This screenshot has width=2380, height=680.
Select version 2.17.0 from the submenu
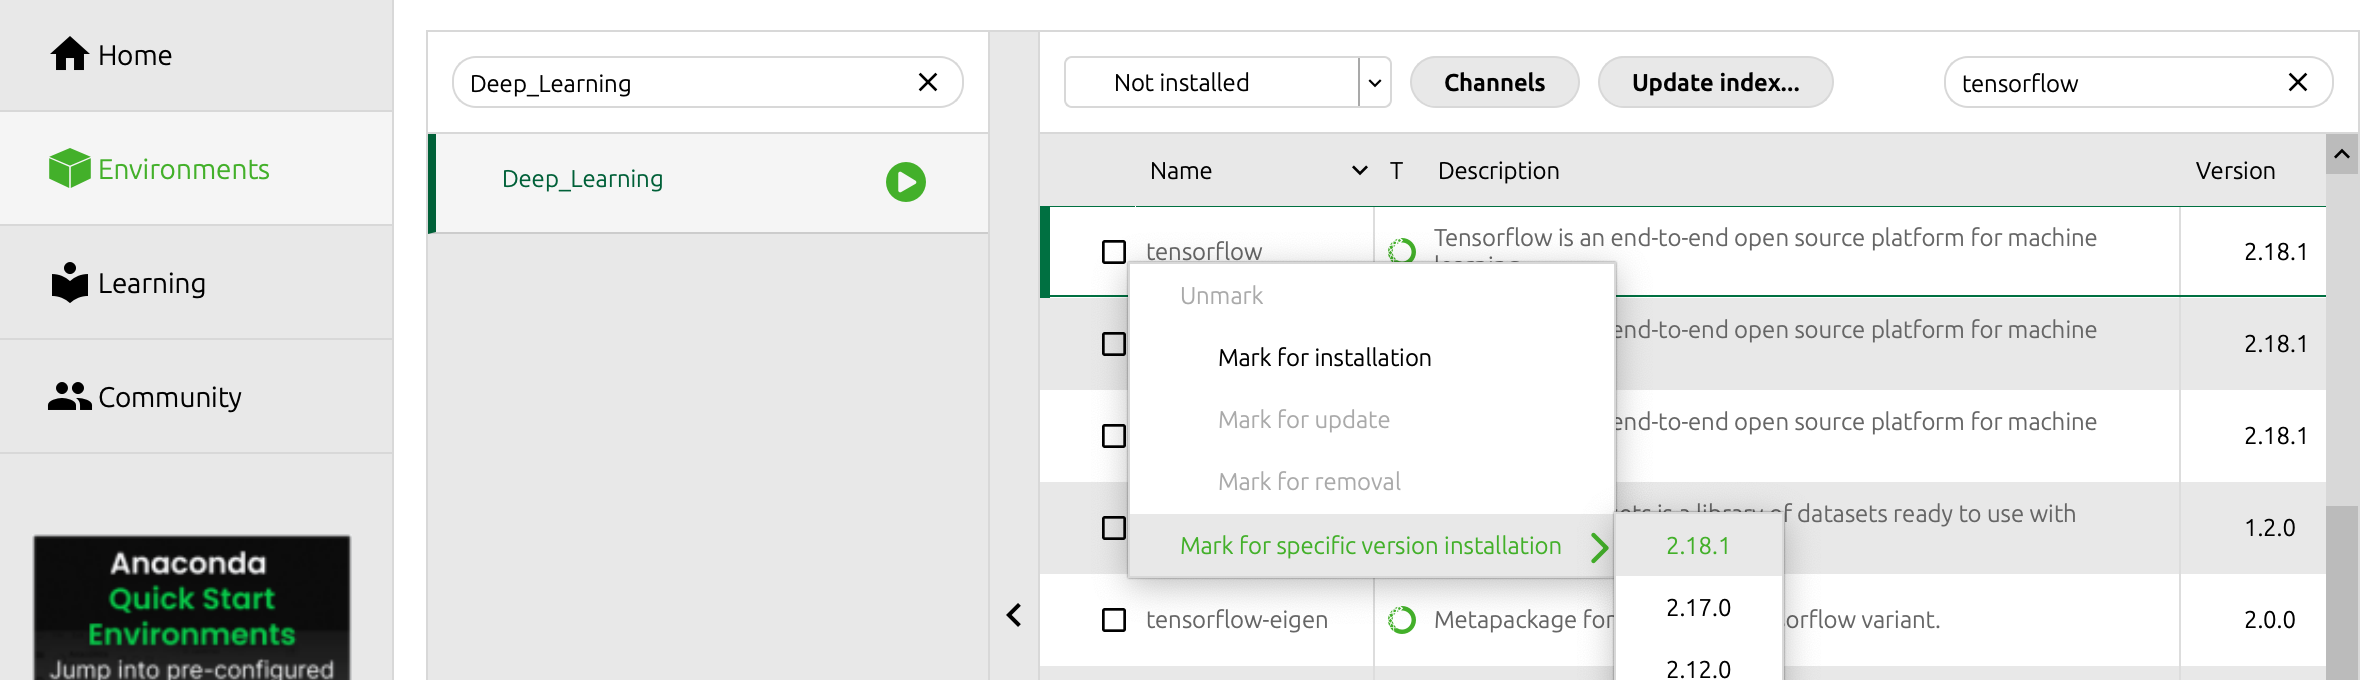coord(1698,608)
